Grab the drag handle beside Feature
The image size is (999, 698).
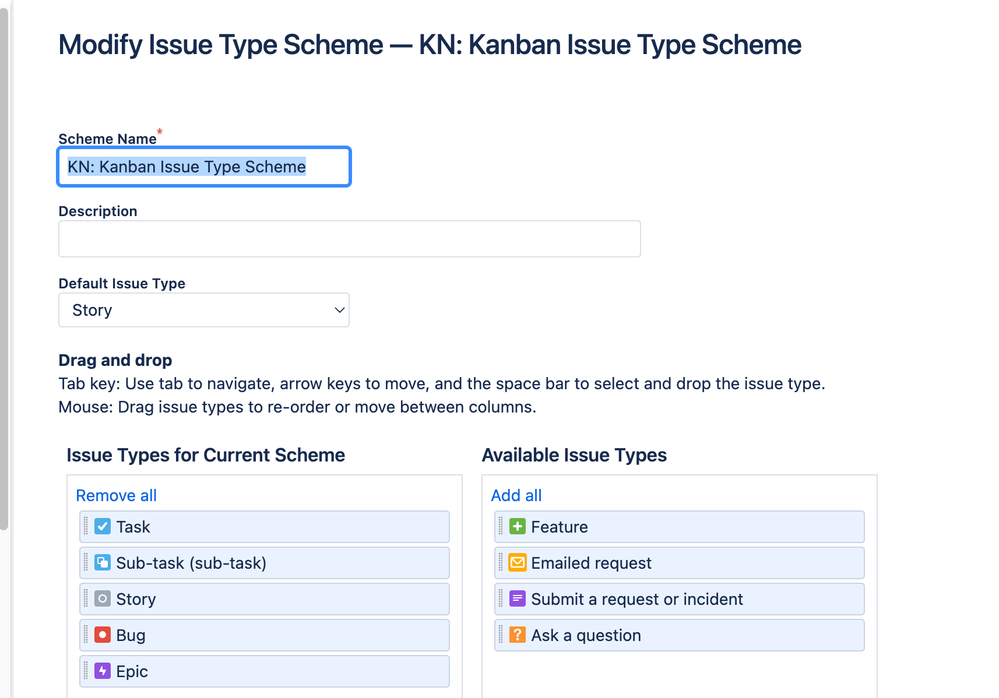501,527
